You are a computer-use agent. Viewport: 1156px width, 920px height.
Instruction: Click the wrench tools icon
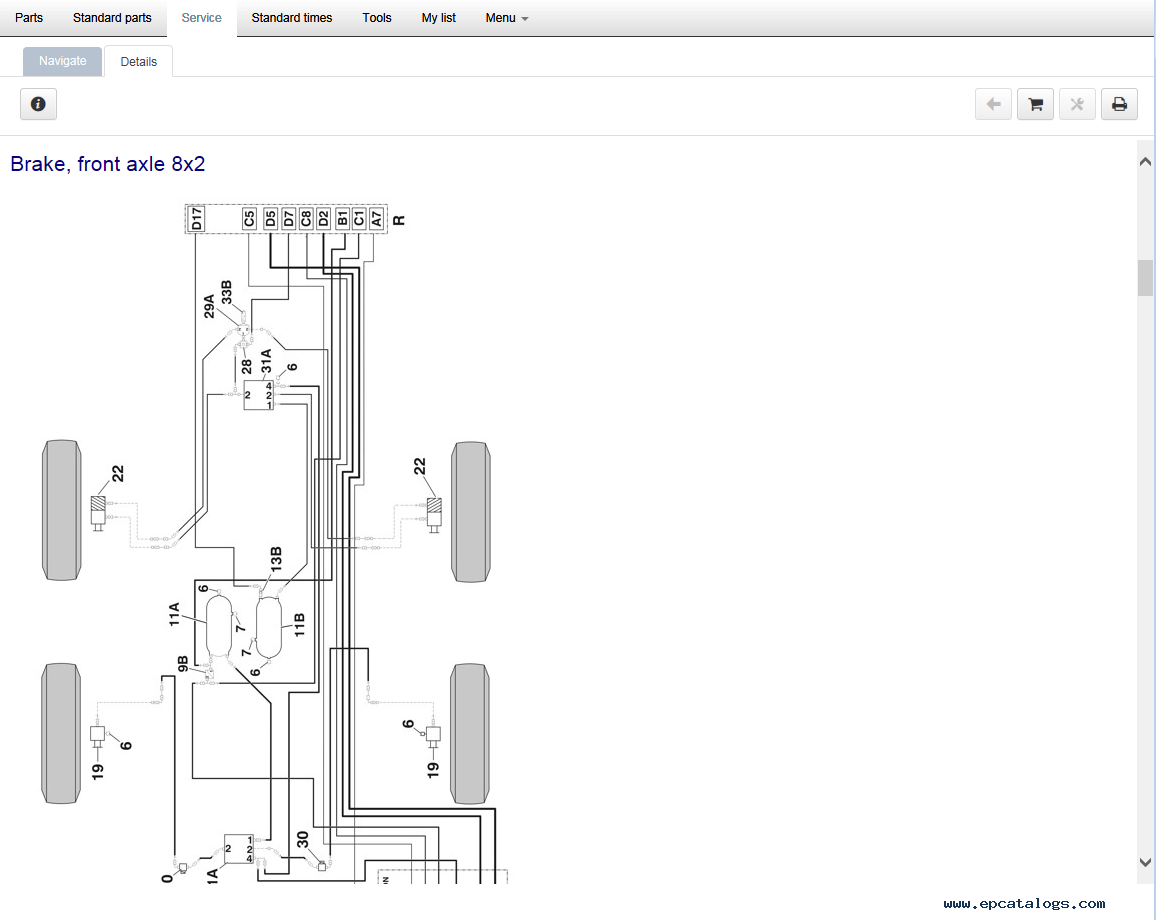(x=1077, y=104)
